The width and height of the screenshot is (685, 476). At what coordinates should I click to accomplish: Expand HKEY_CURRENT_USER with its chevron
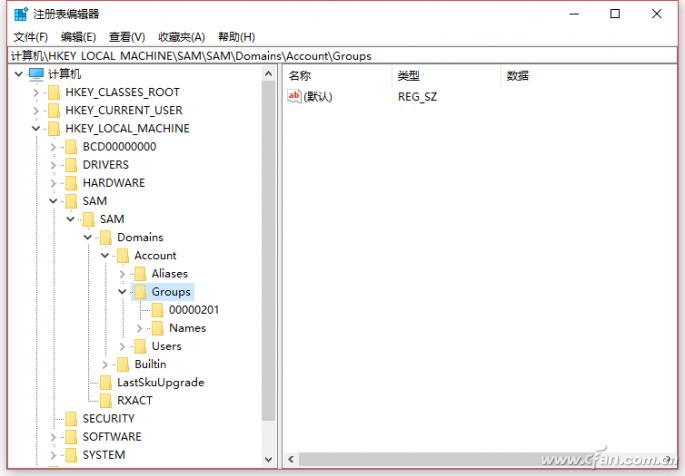[x=36, y=111]
